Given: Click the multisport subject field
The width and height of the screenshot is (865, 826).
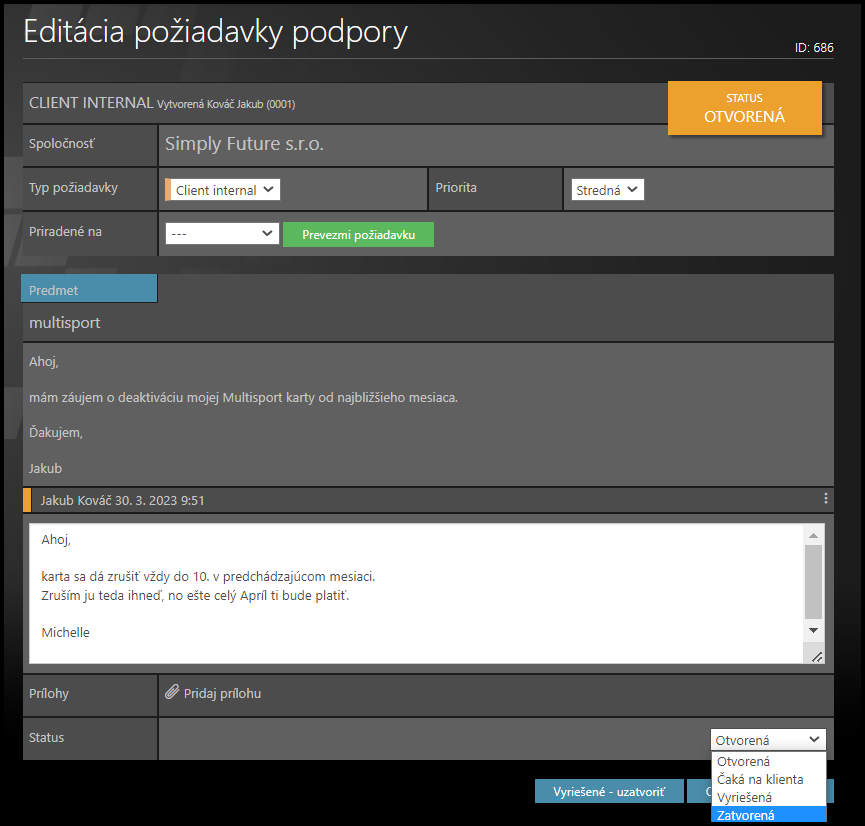Looking at the screenshot, I should coord(427,323).
